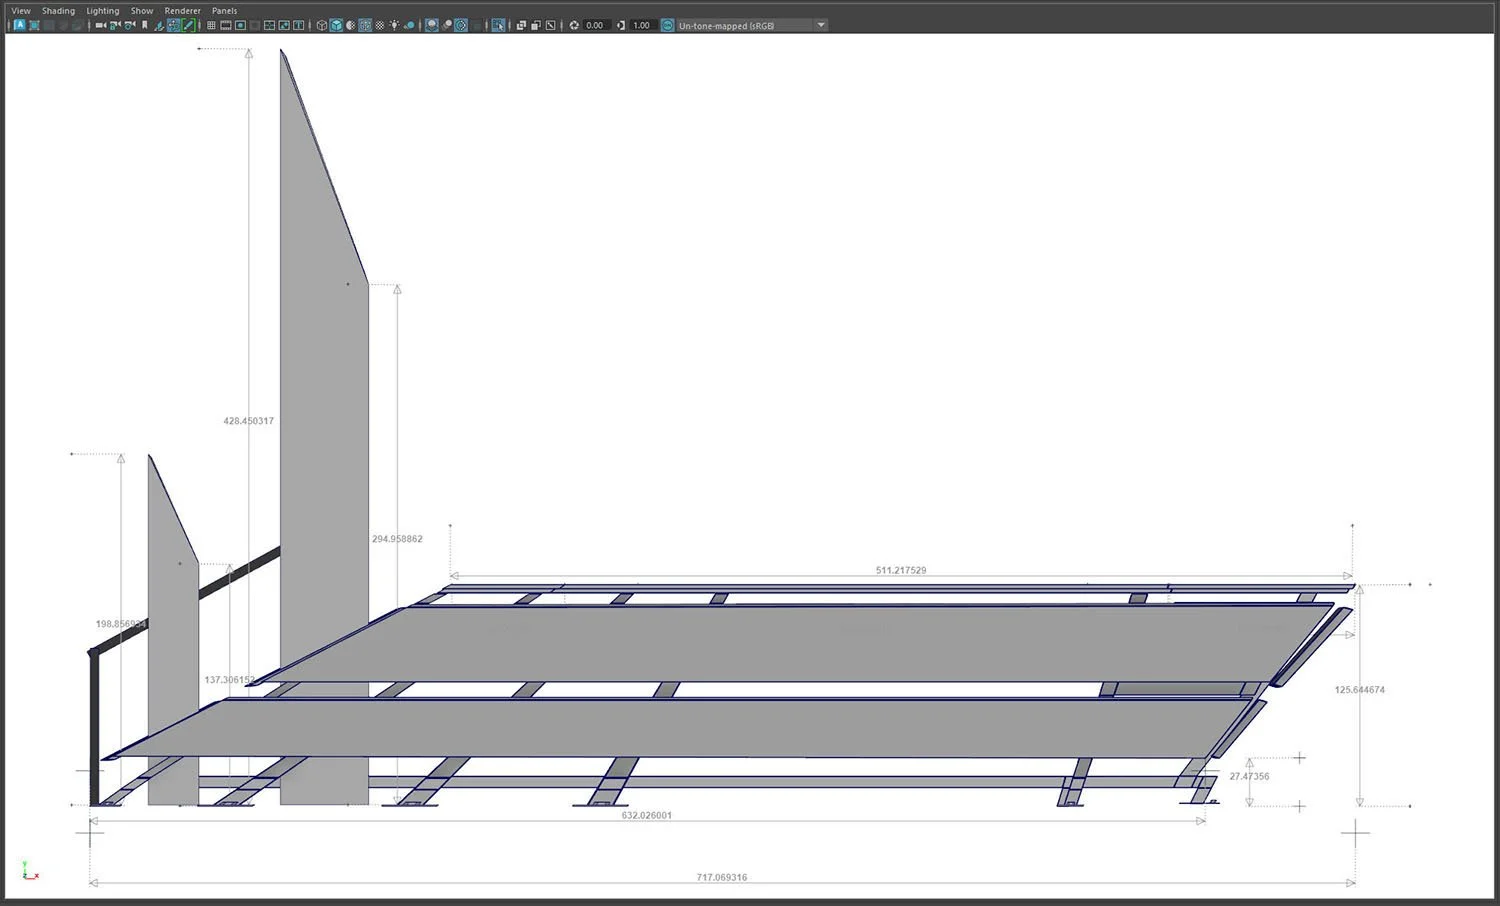This screenshot has width=1500, height=906.
Task: Click the Textured checker icon
Action: [380, 25]
